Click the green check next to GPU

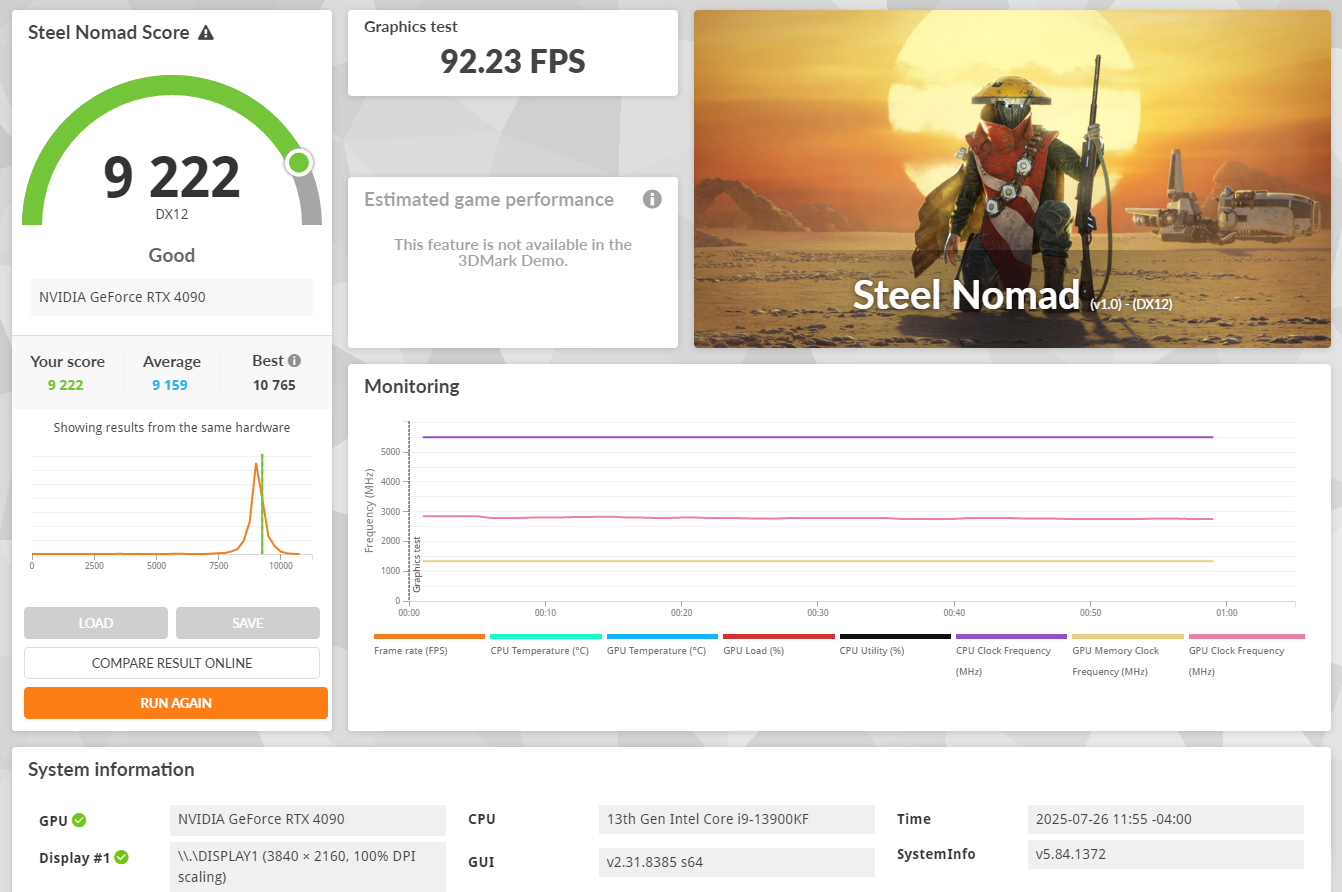[79, 820]
